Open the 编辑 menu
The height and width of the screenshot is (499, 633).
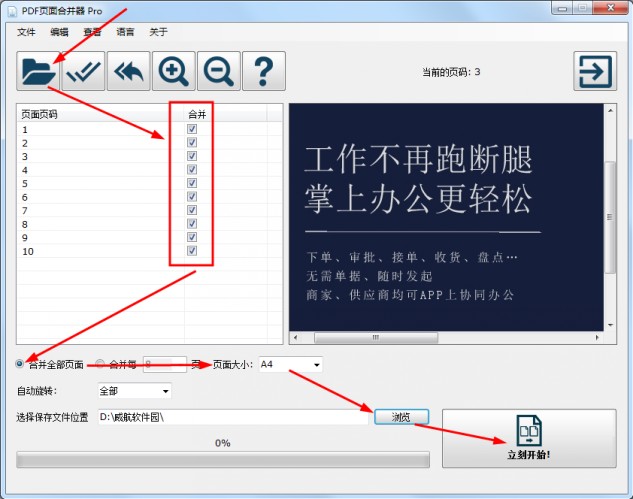tap(59, 32)
